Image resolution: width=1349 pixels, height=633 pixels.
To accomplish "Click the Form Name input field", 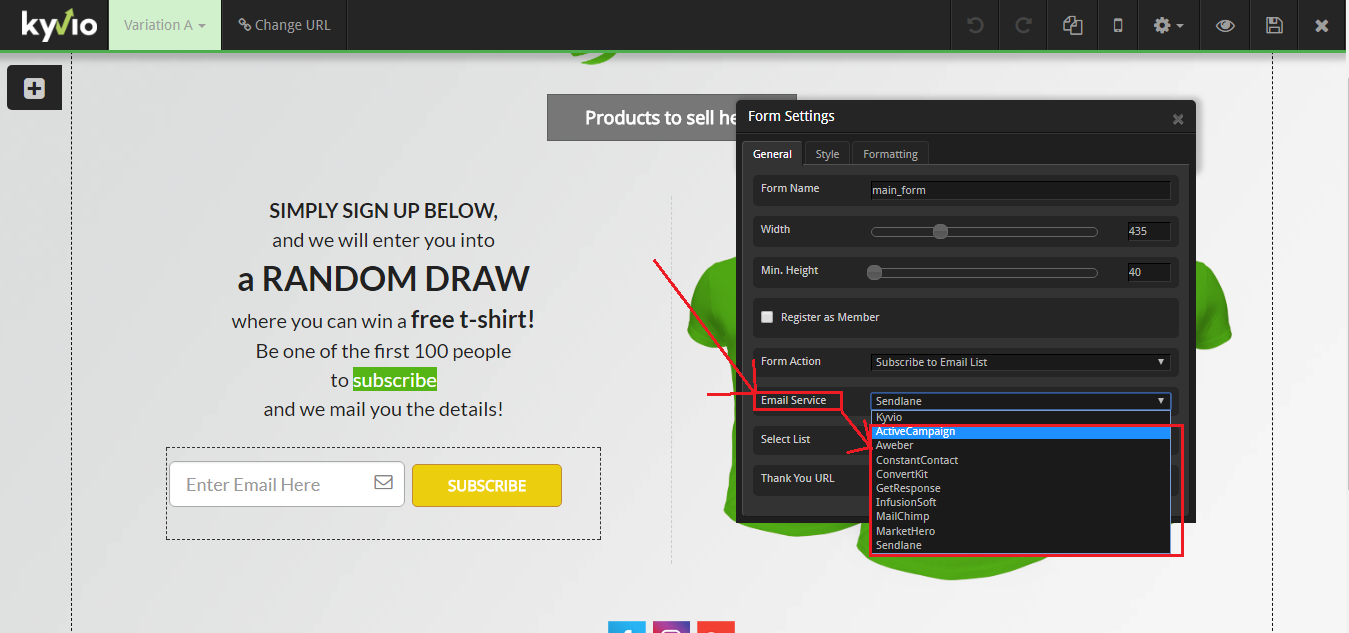I will click(1020, 190).
